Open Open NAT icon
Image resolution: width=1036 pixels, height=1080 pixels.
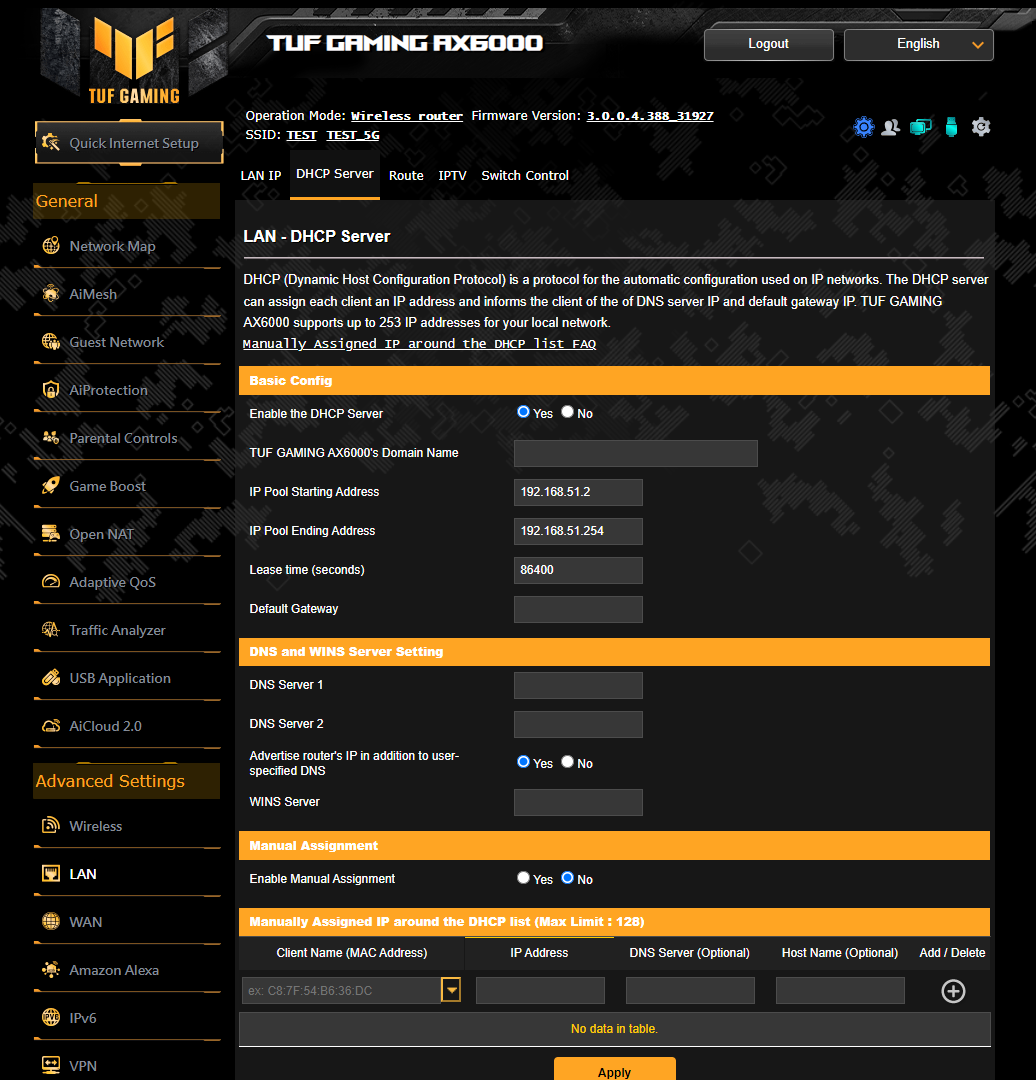[x=51, y=534]
